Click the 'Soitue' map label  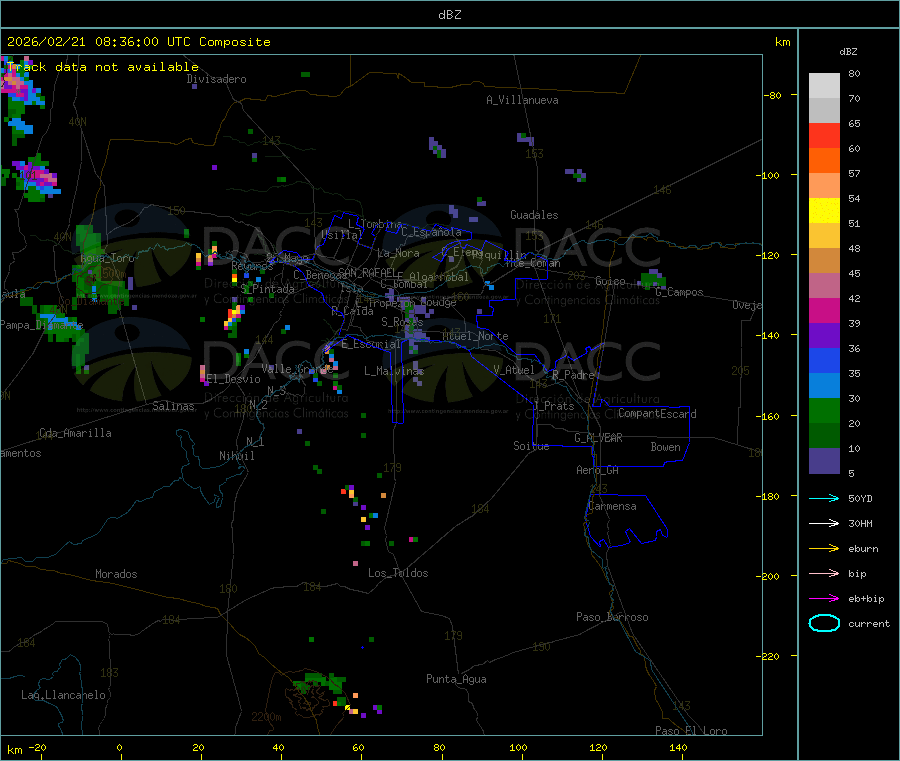click(x=531, y=446)
